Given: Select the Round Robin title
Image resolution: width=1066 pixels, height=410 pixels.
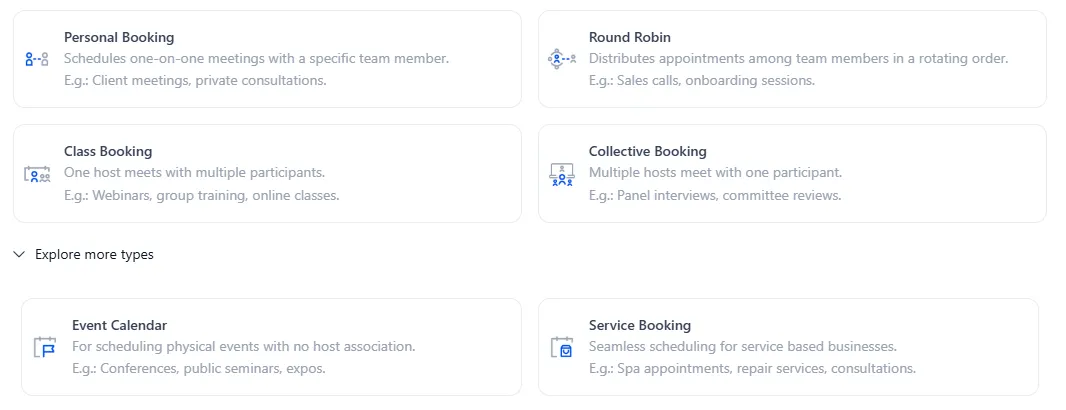Looking at the screenshot, I should [x=629, y=37].
